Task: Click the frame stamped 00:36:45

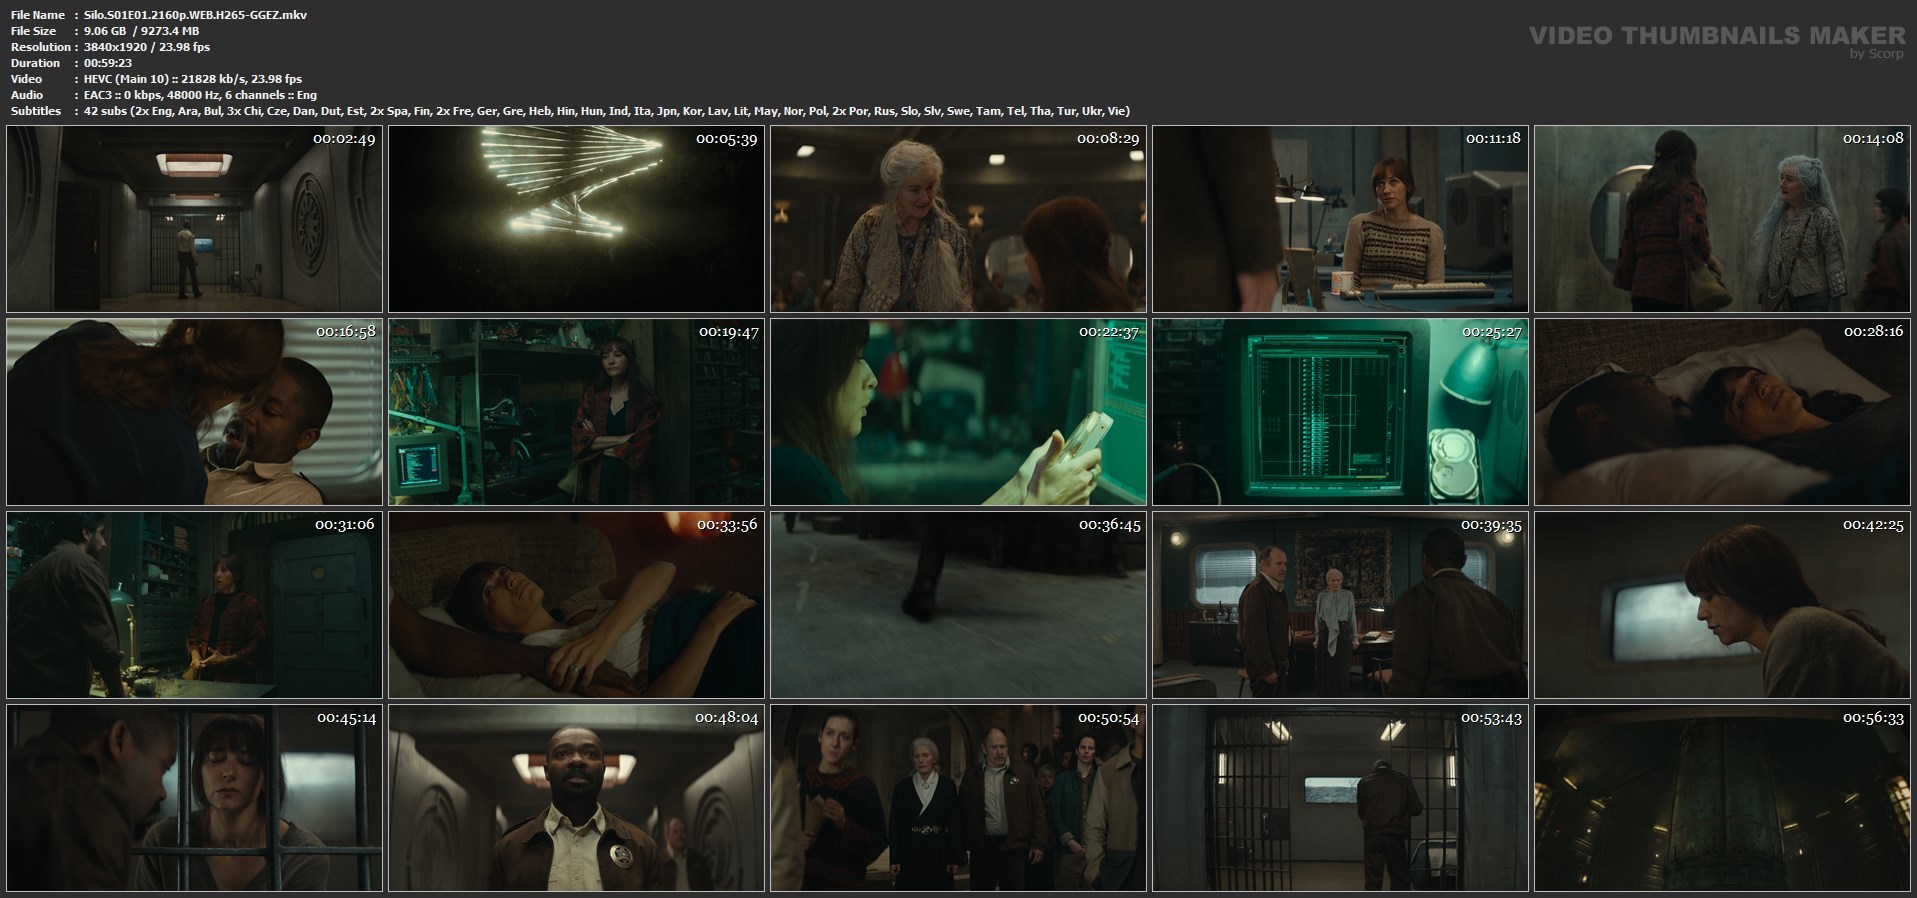Action: point(958,605)
